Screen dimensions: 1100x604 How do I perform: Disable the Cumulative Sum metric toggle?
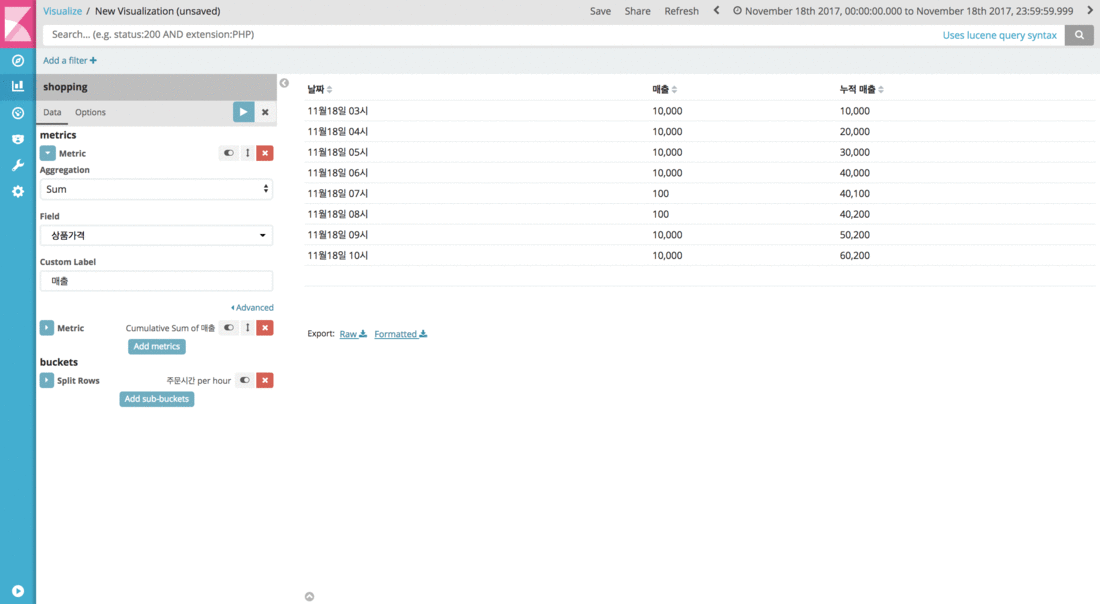[x=229, y=328]
